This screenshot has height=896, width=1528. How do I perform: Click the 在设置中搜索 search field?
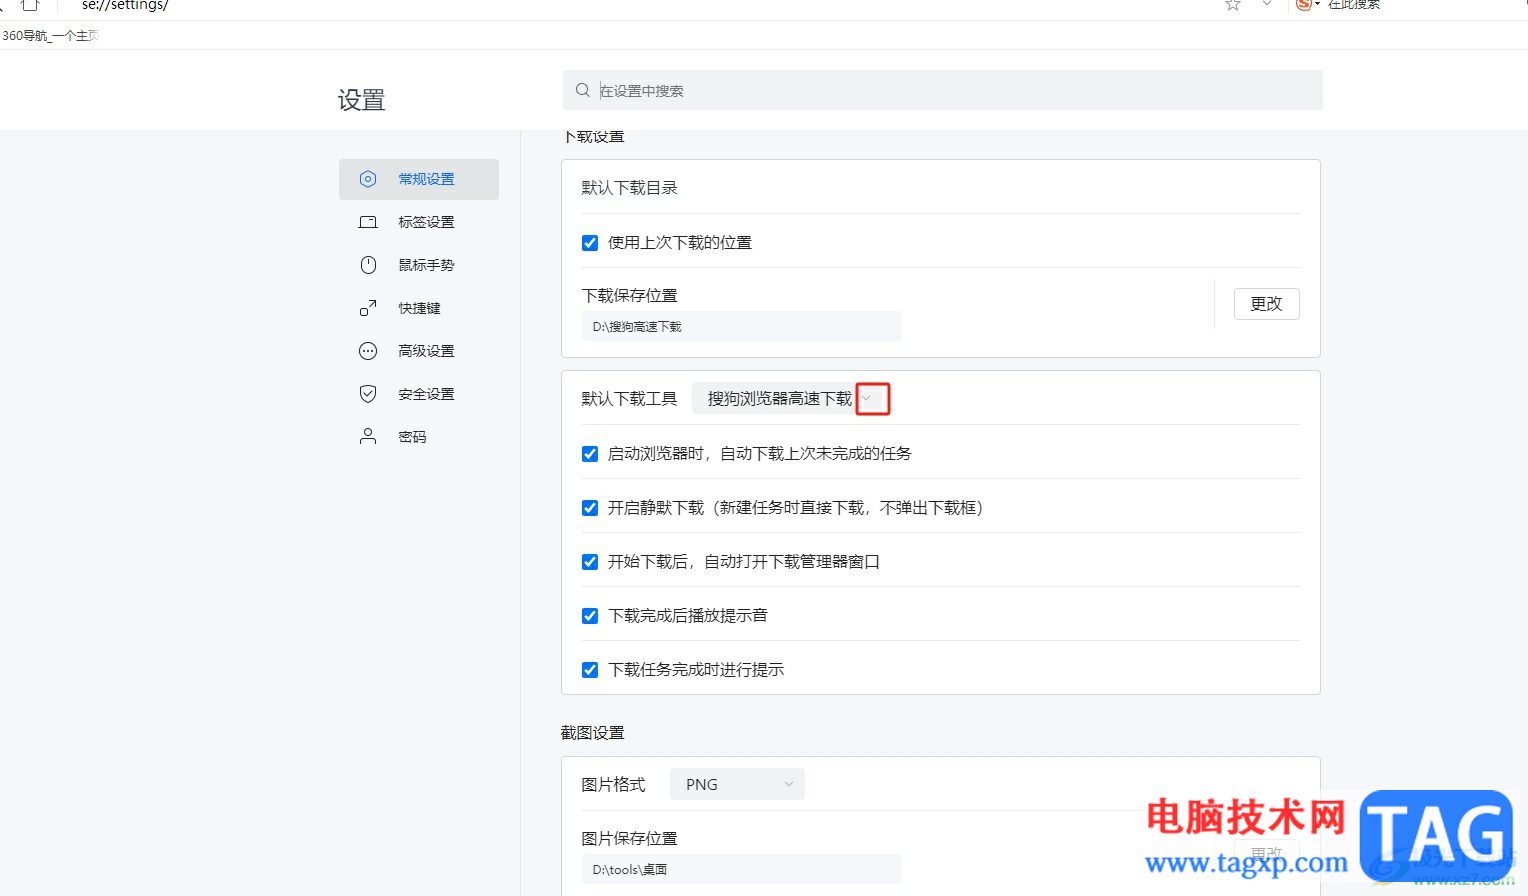(x=943, y=90)
